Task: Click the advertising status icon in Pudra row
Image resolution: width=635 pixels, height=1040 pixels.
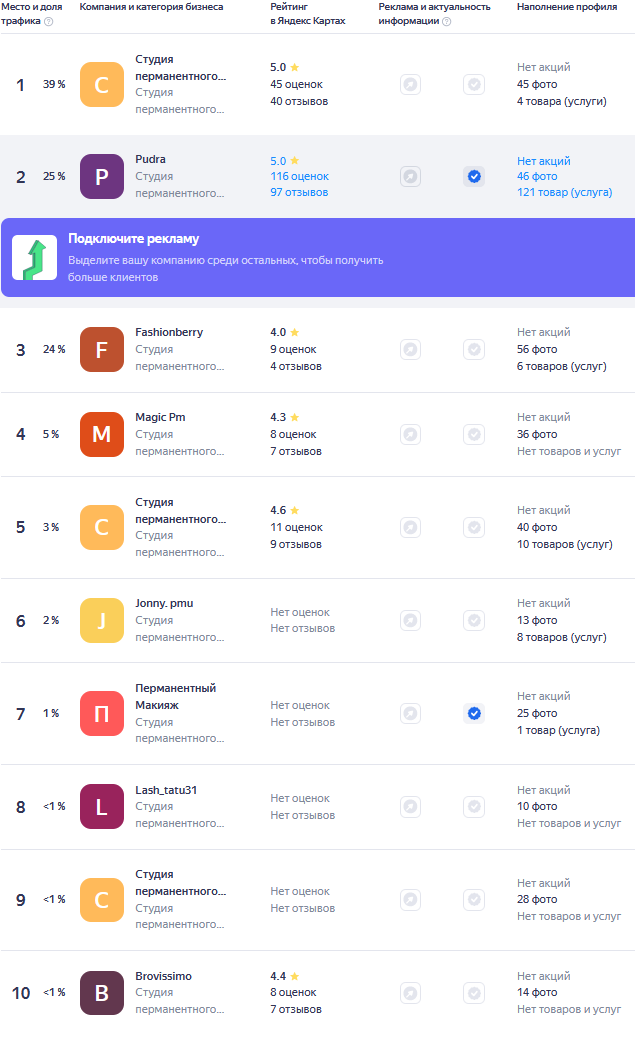Action: coord(411,176)
